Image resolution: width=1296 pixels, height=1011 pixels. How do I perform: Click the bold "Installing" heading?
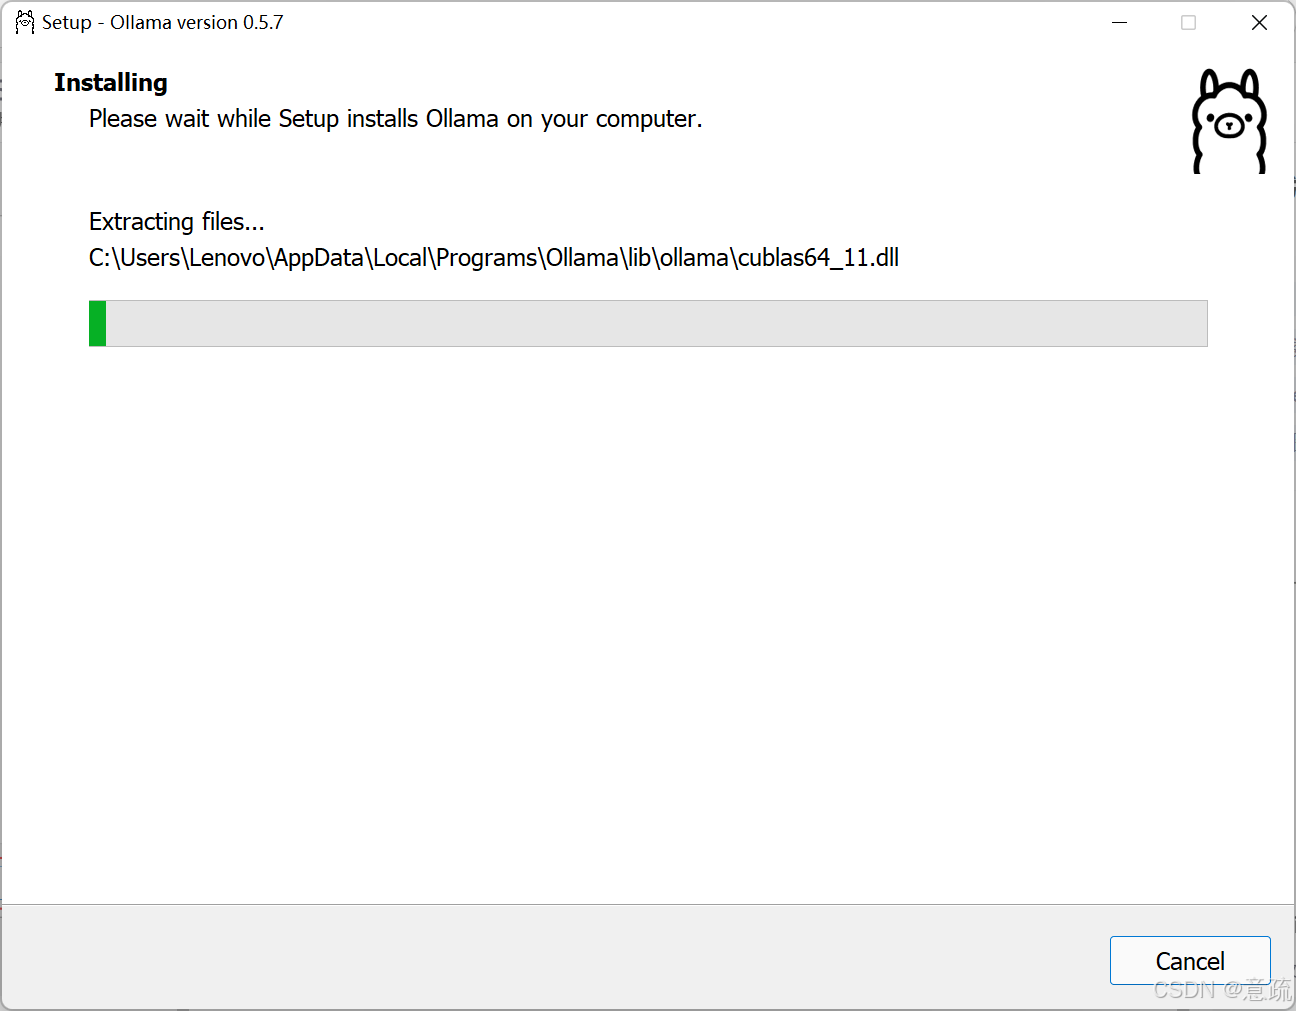pos(111,82)
